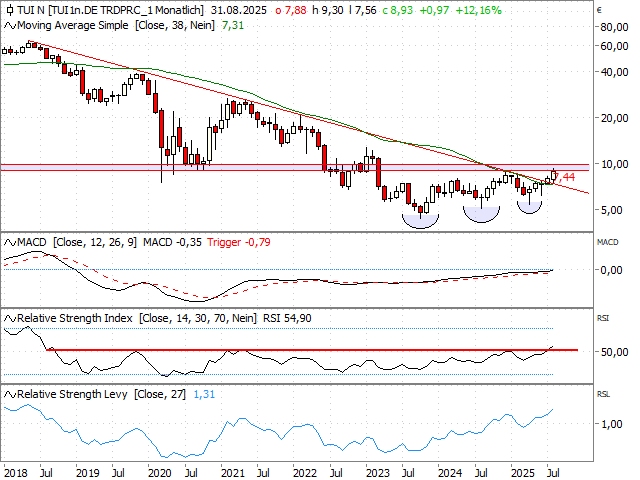Click the 2023 time axis label

tap(378, 473)
